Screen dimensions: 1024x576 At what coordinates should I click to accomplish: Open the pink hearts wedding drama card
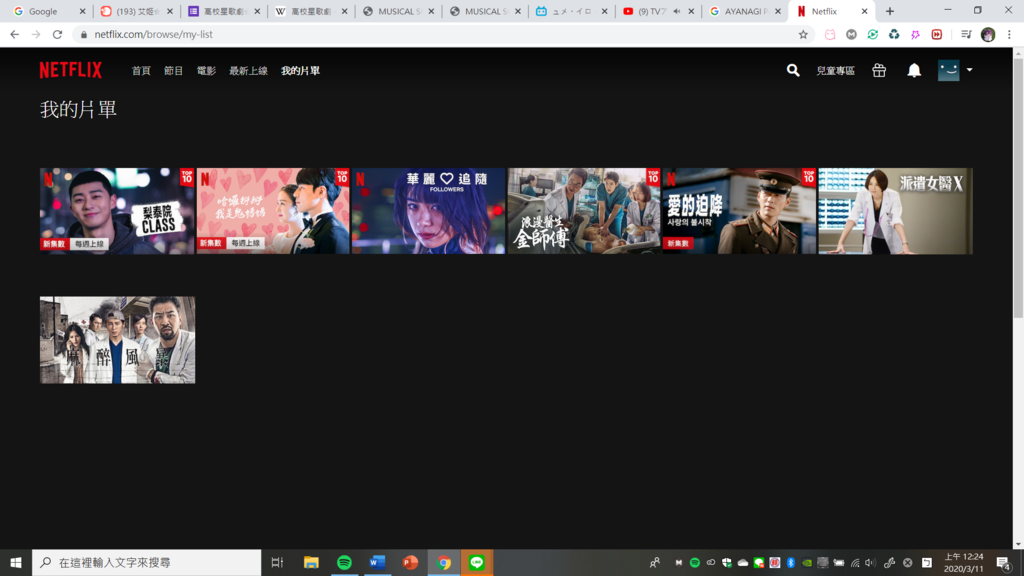point(273,211)
